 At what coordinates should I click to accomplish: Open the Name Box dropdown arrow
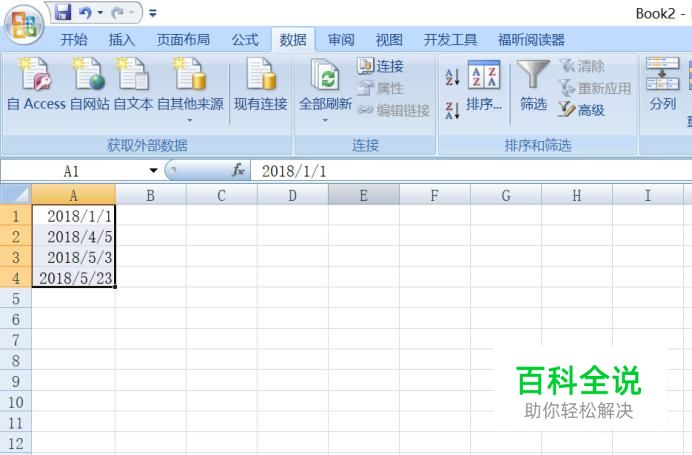[x=153, y=171]
